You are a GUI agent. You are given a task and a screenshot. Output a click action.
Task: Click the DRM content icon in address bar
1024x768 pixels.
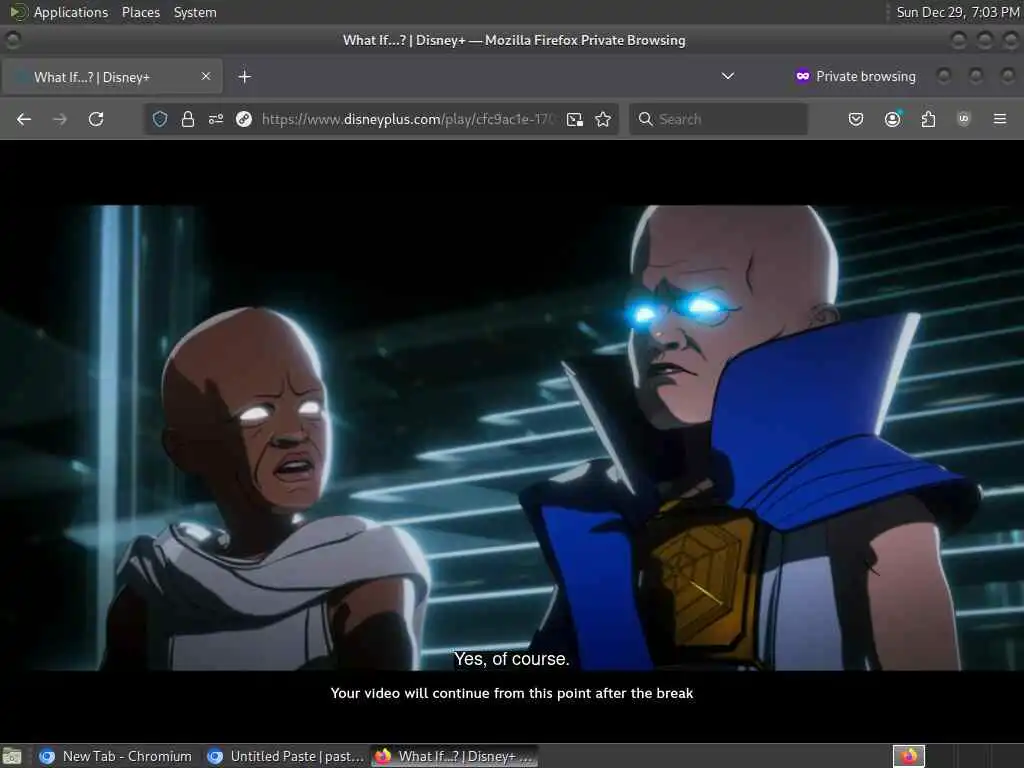(x=244, y=119)
